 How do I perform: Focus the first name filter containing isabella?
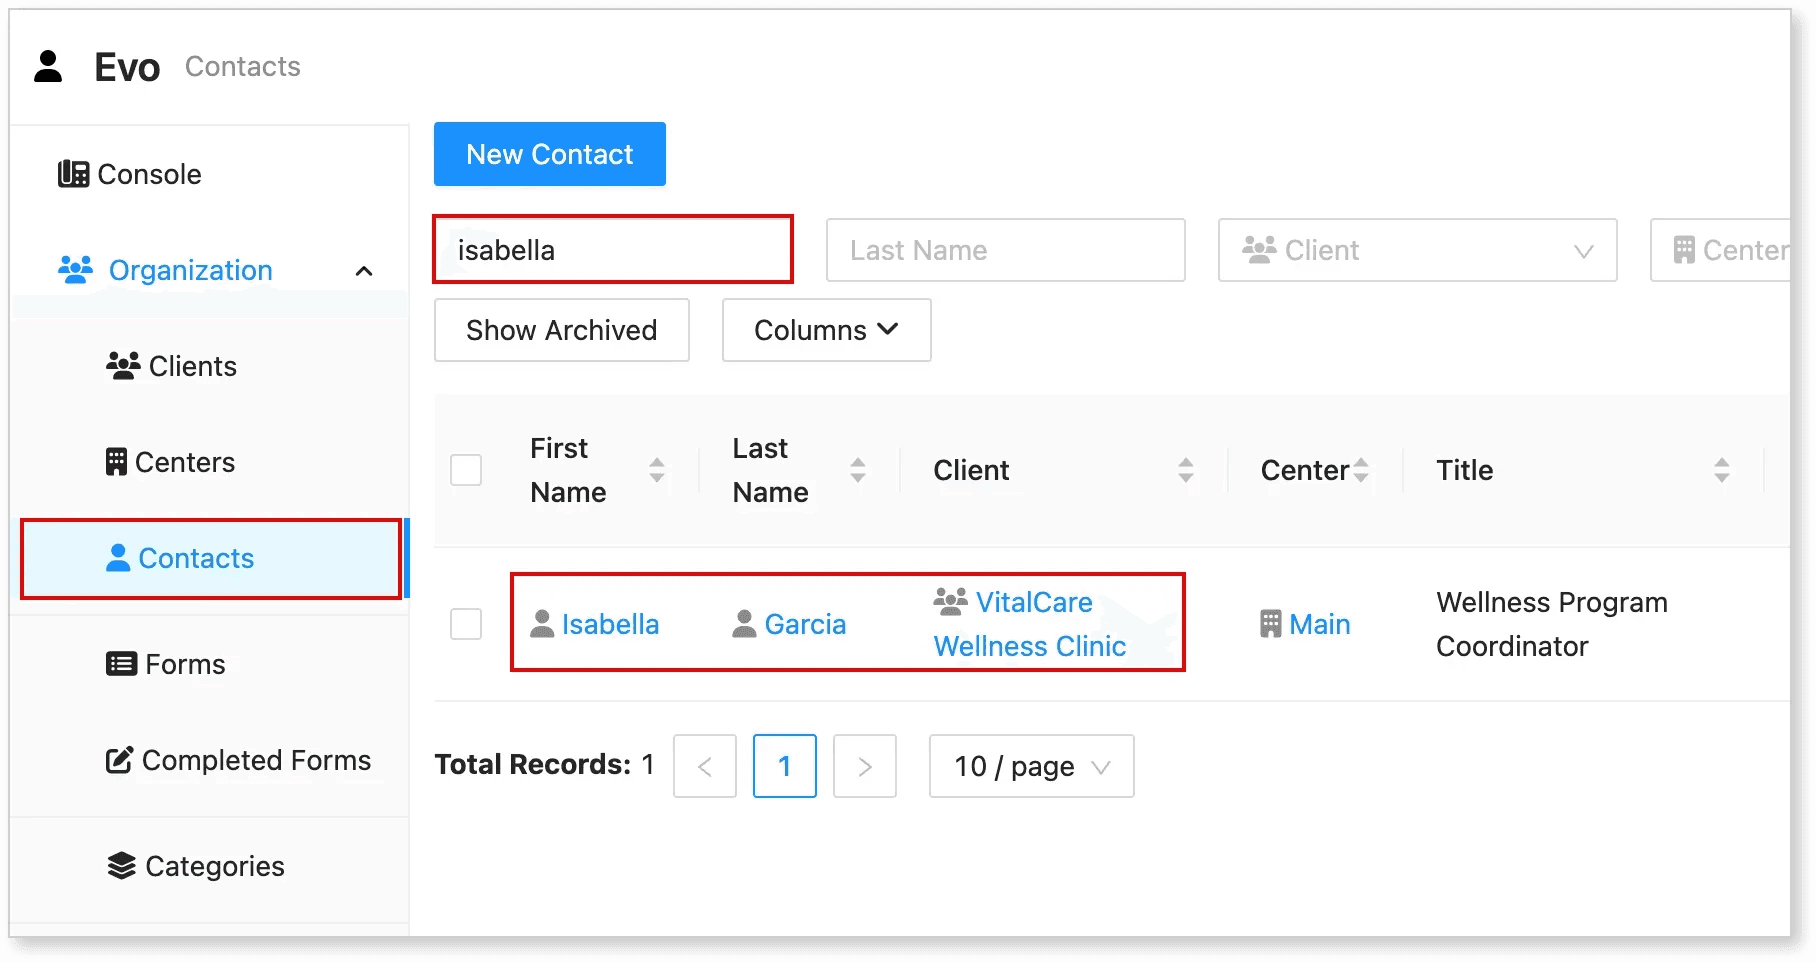click(x=613, y=250)
